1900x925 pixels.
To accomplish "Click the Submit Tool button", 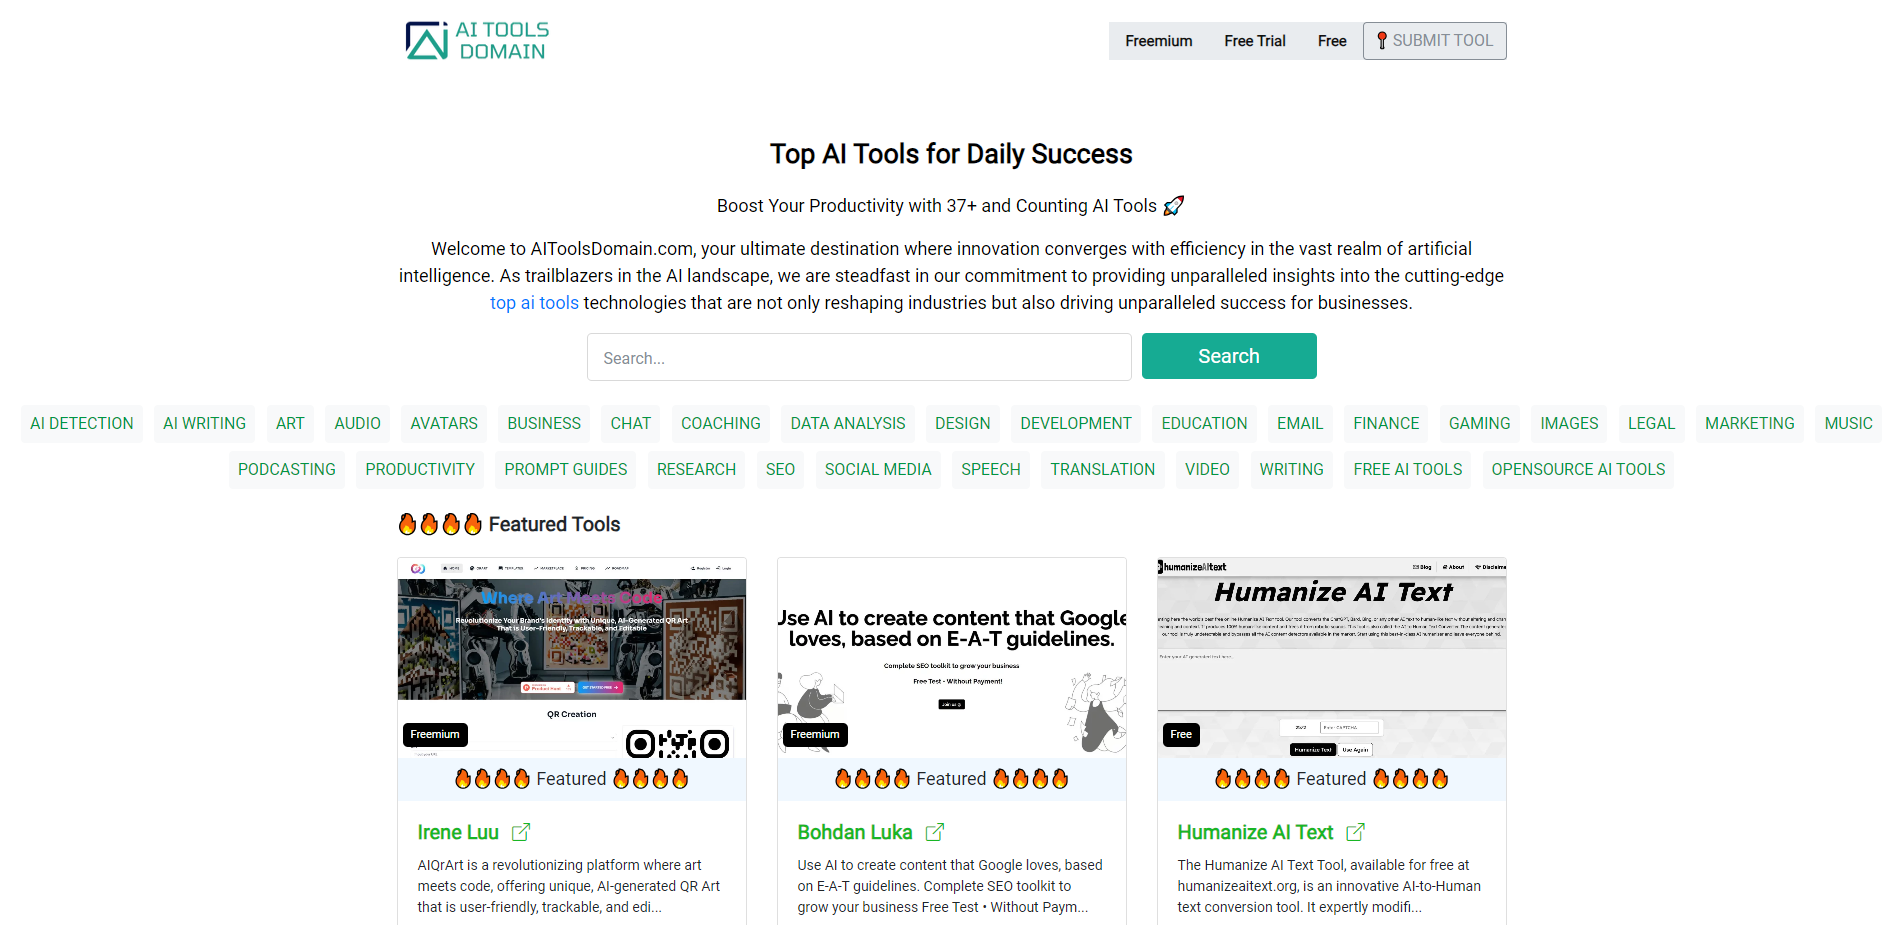I will [1434, 41].
